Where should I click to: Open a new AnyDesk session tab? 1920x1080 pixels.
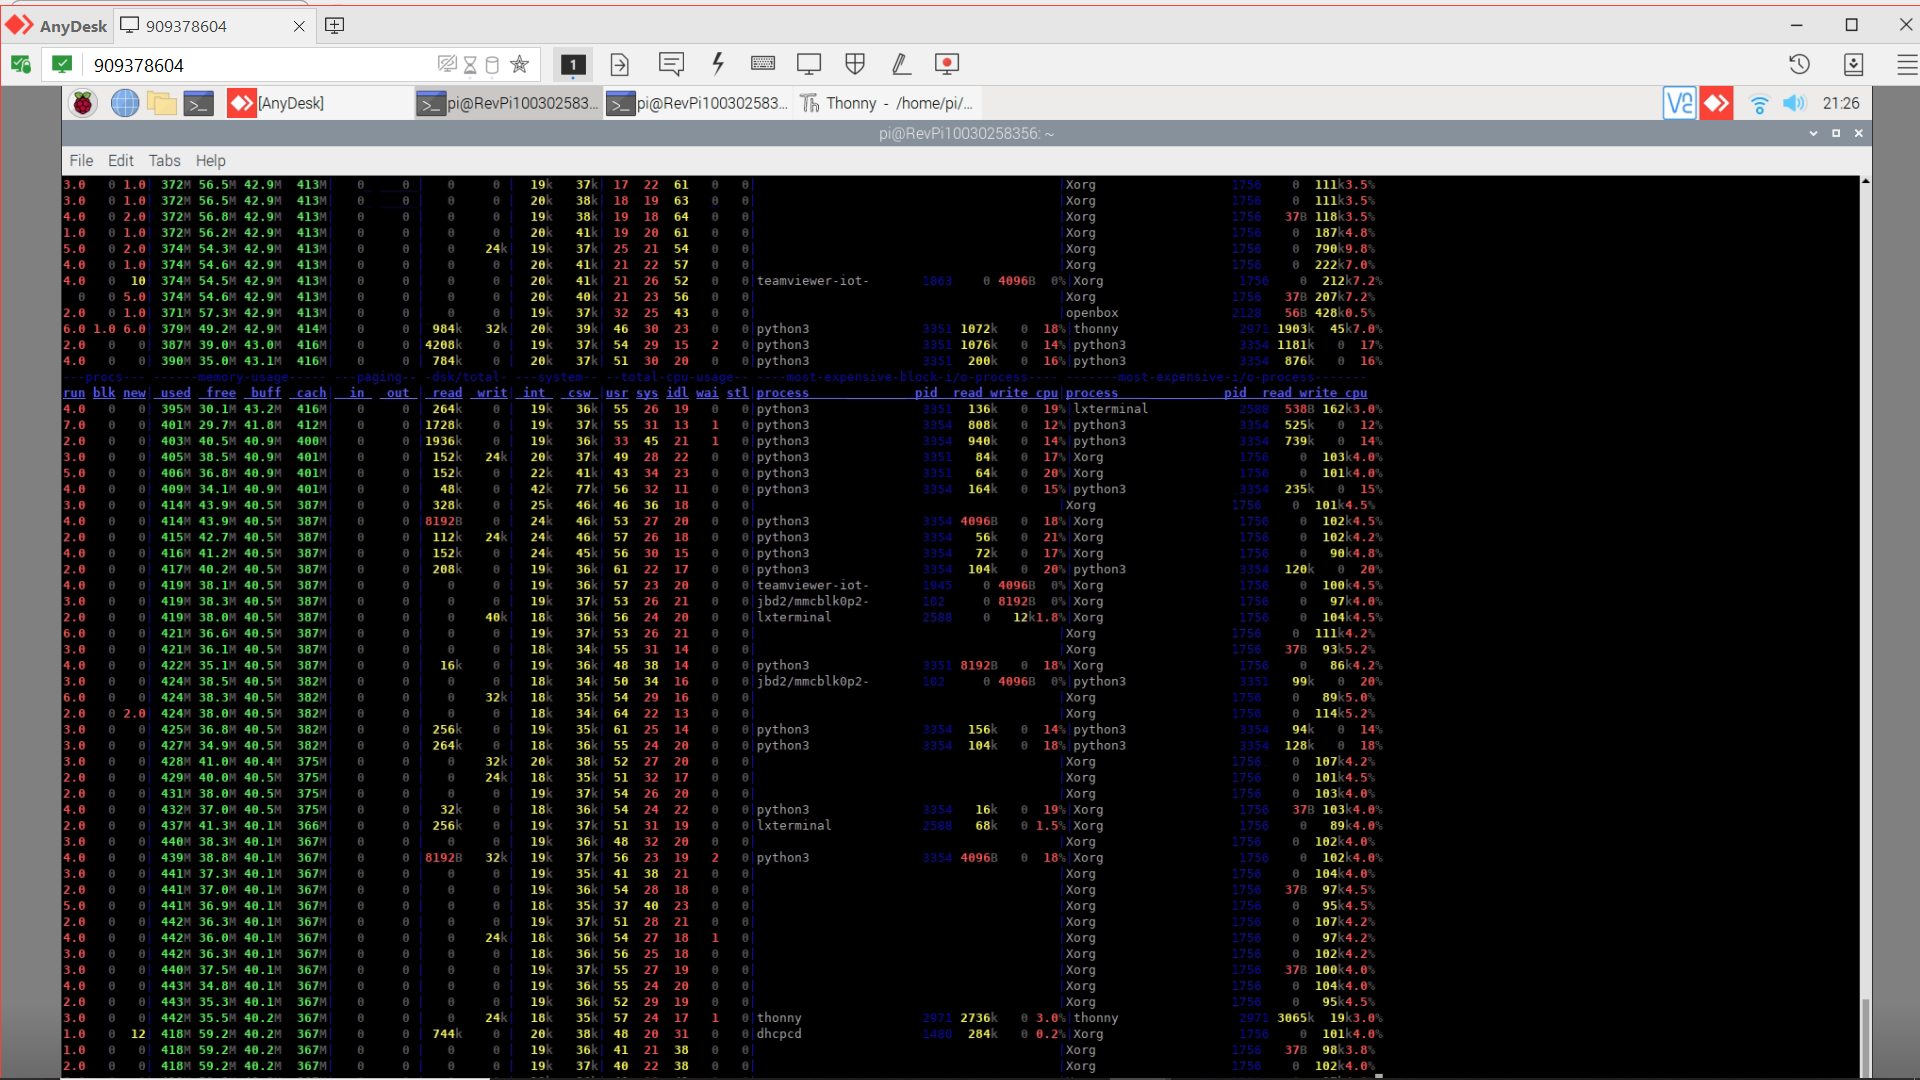tap(335, 26)
